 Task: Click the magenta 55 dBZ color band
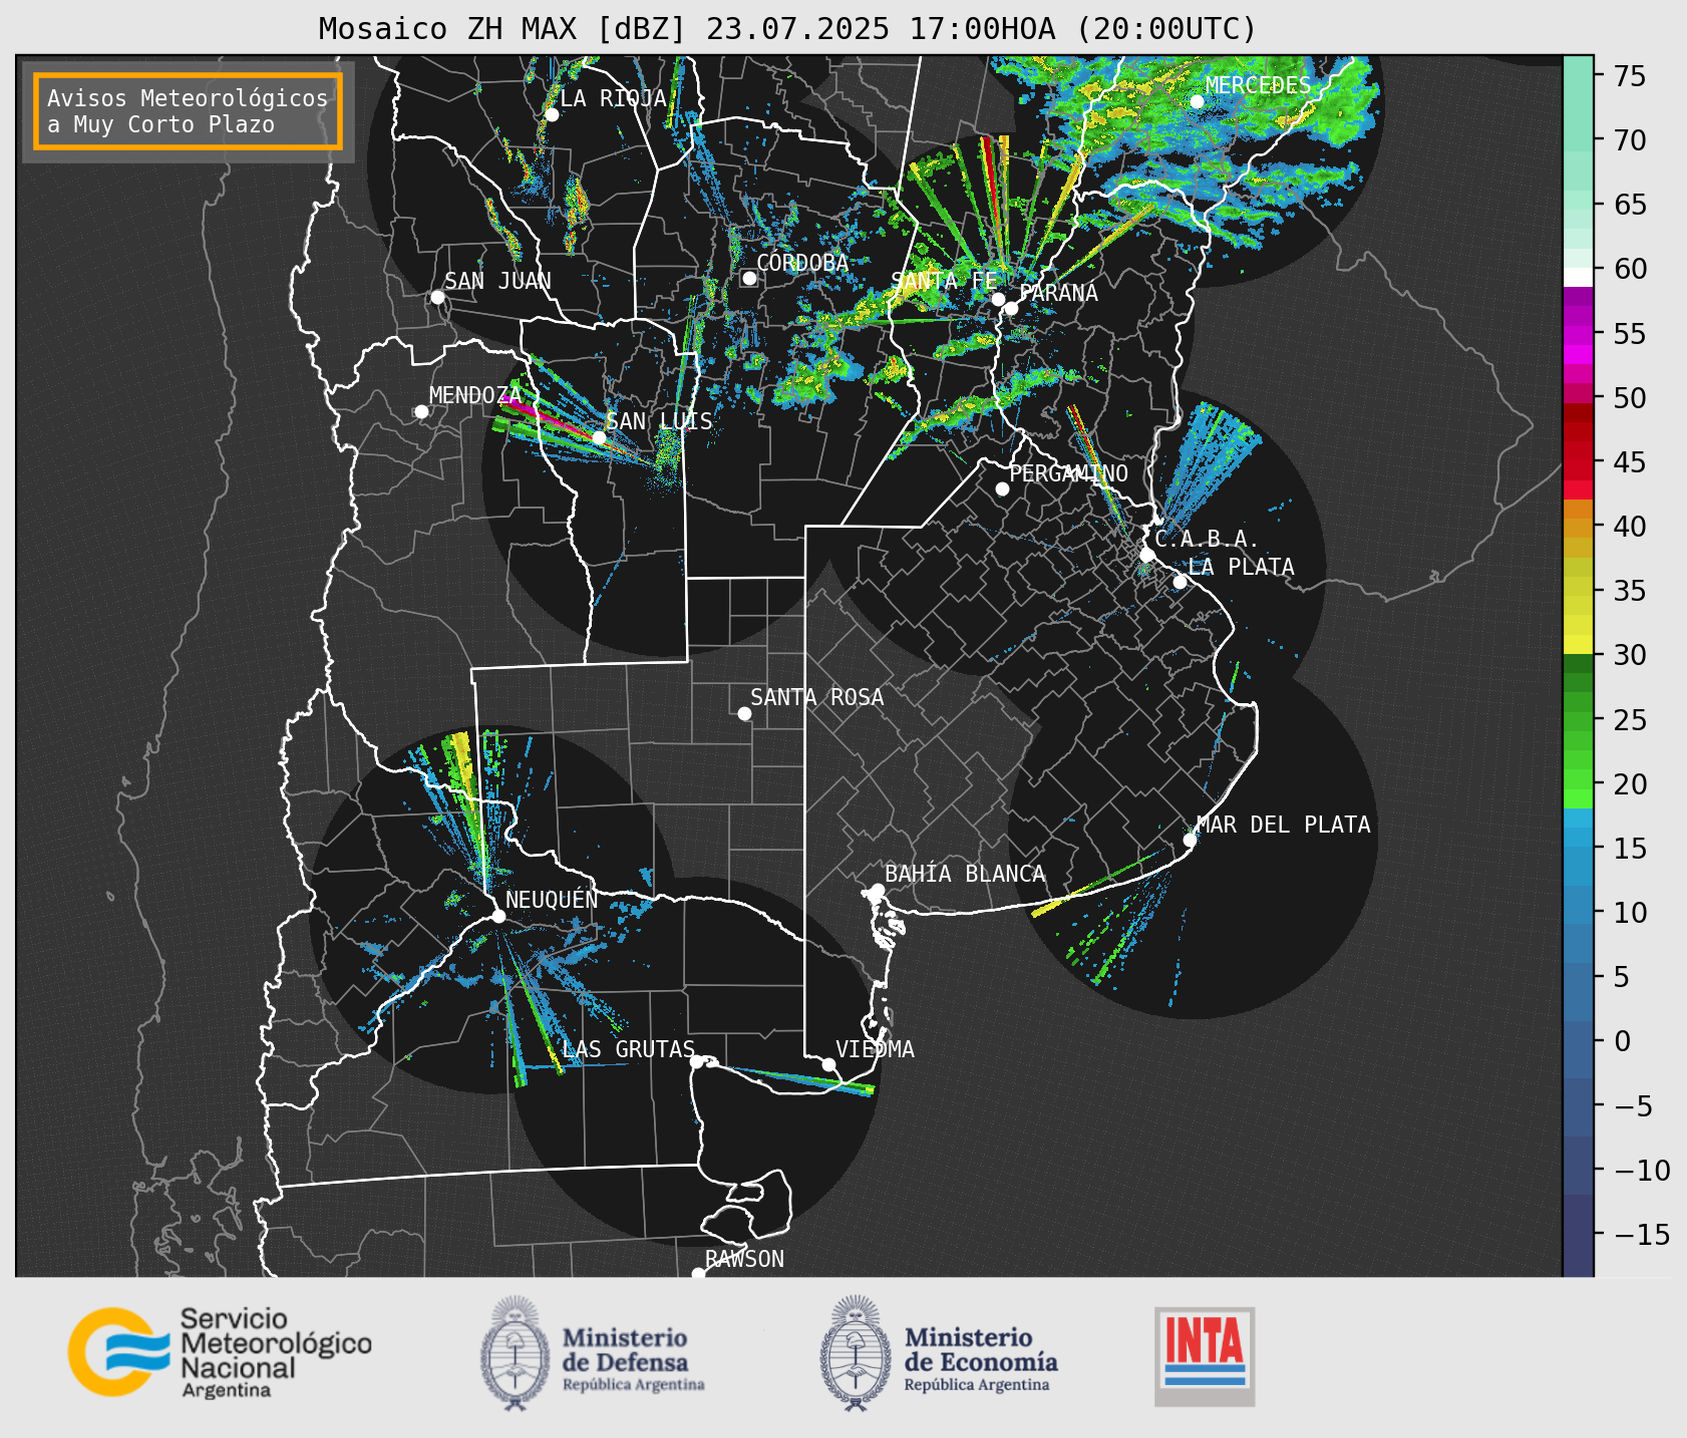pyautogui.click(x=1578, y=334)
